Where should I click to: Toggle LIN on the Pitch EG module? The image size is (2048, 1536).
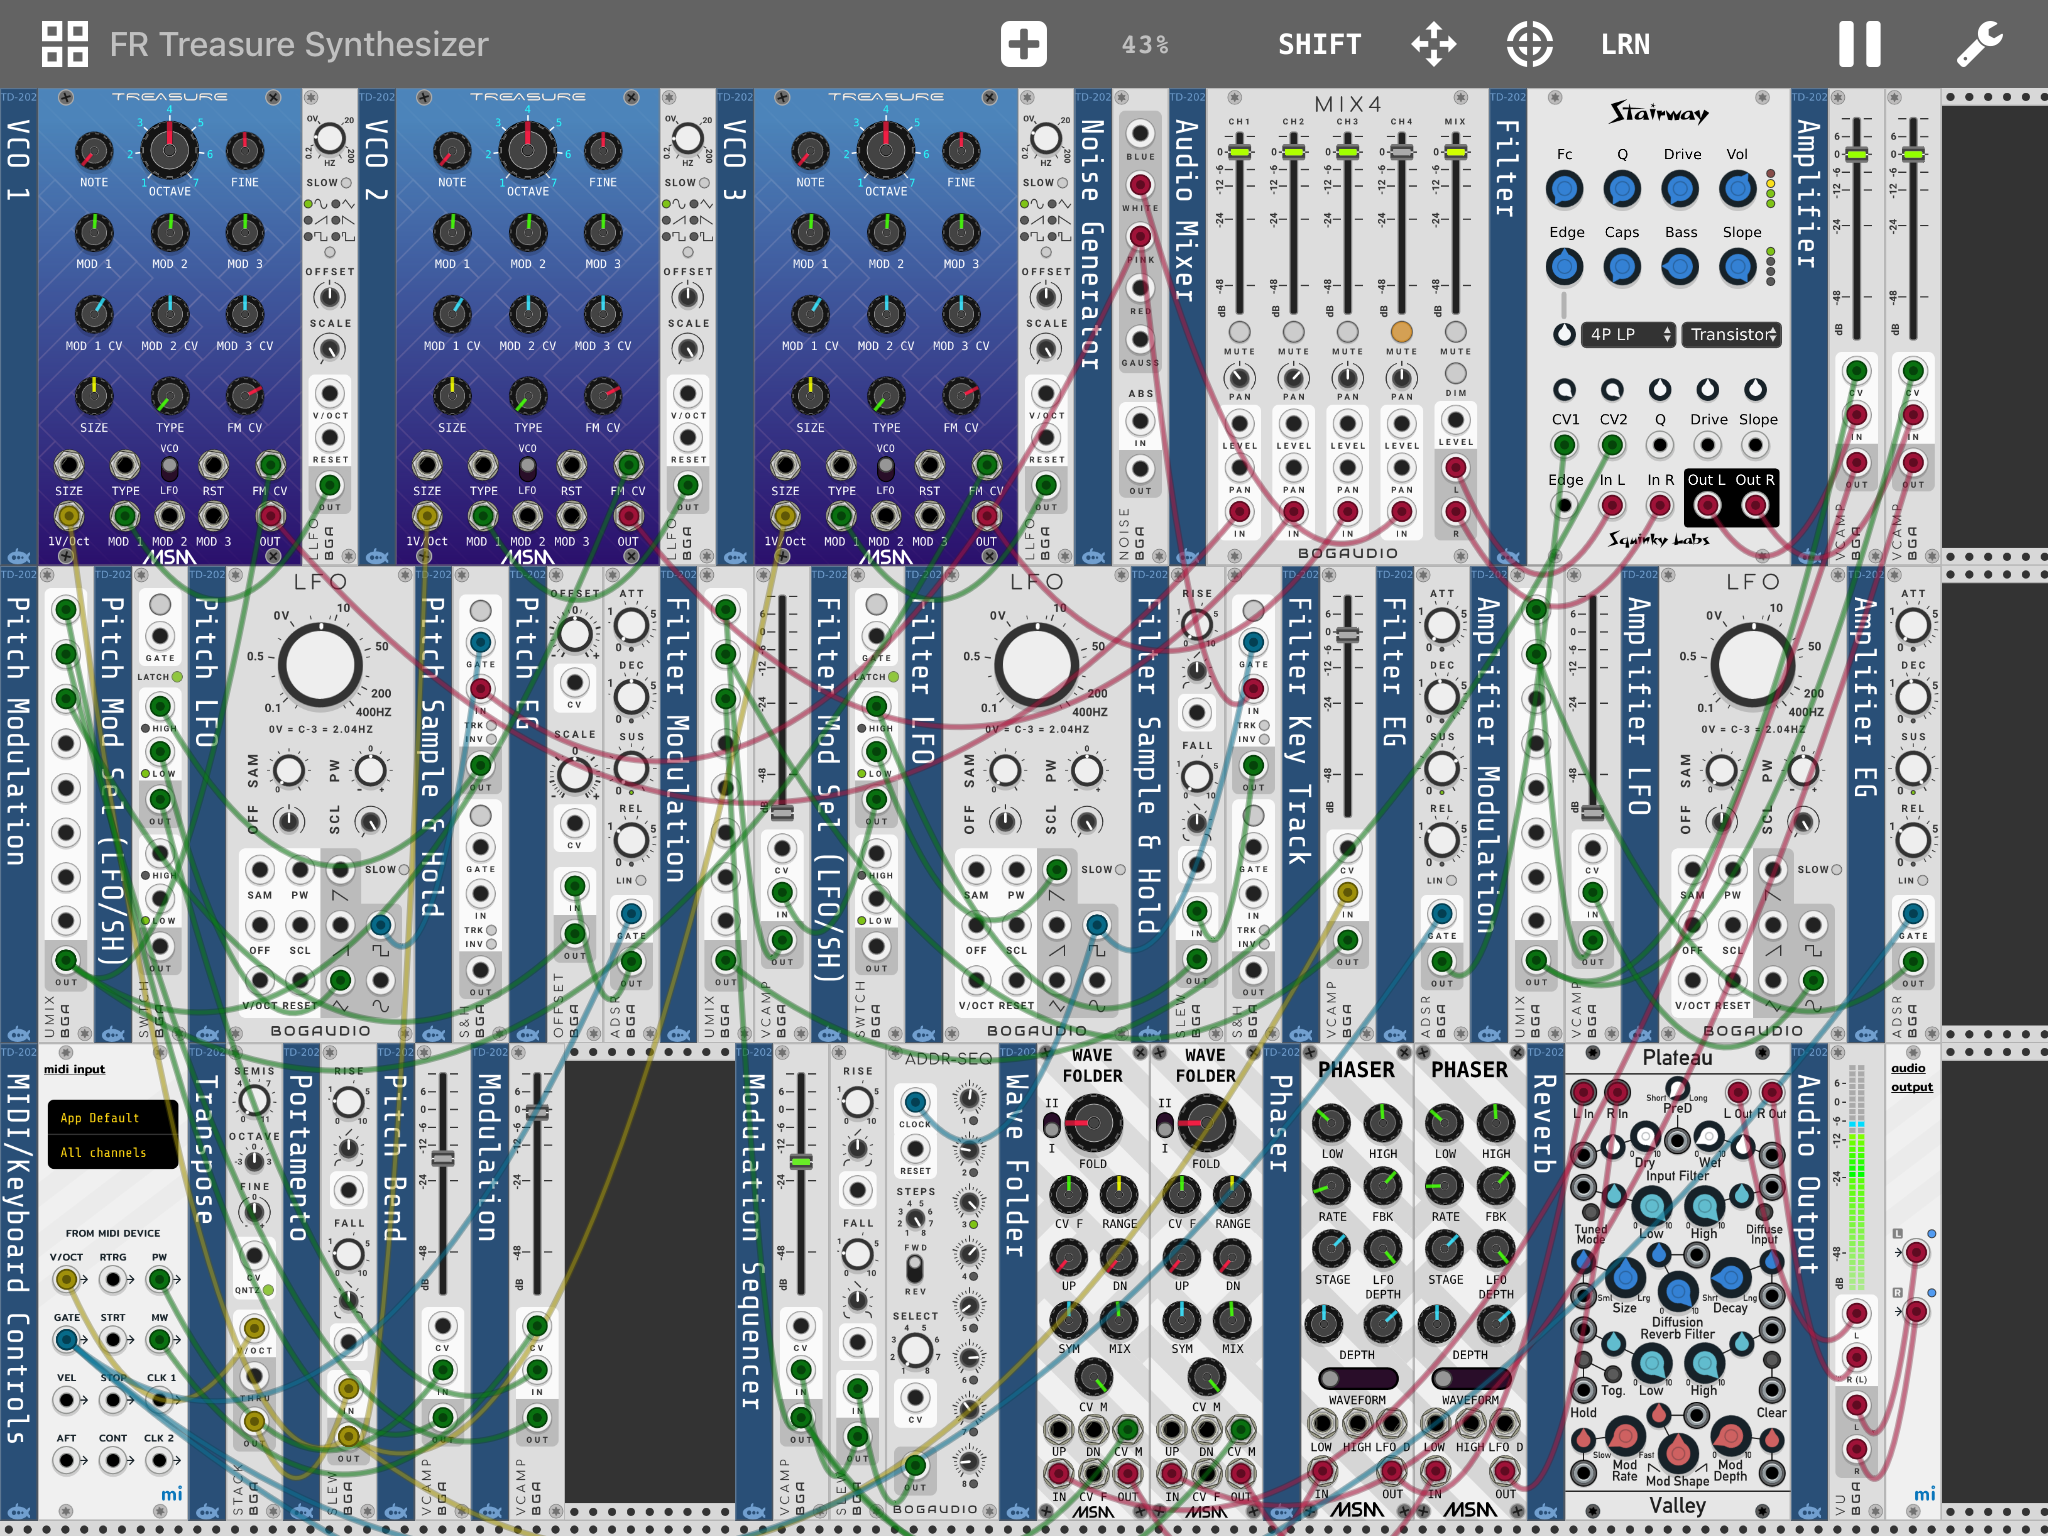[640, 881]
